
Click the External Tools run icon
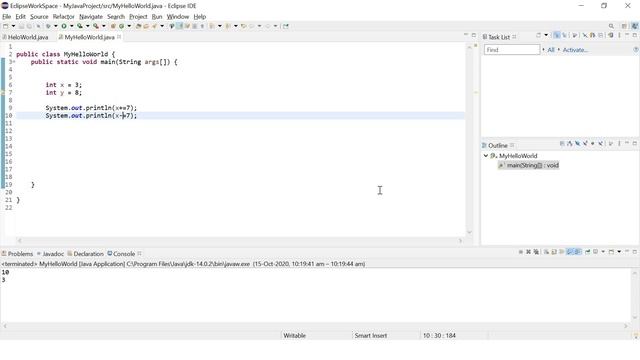[x=96, y=26]
